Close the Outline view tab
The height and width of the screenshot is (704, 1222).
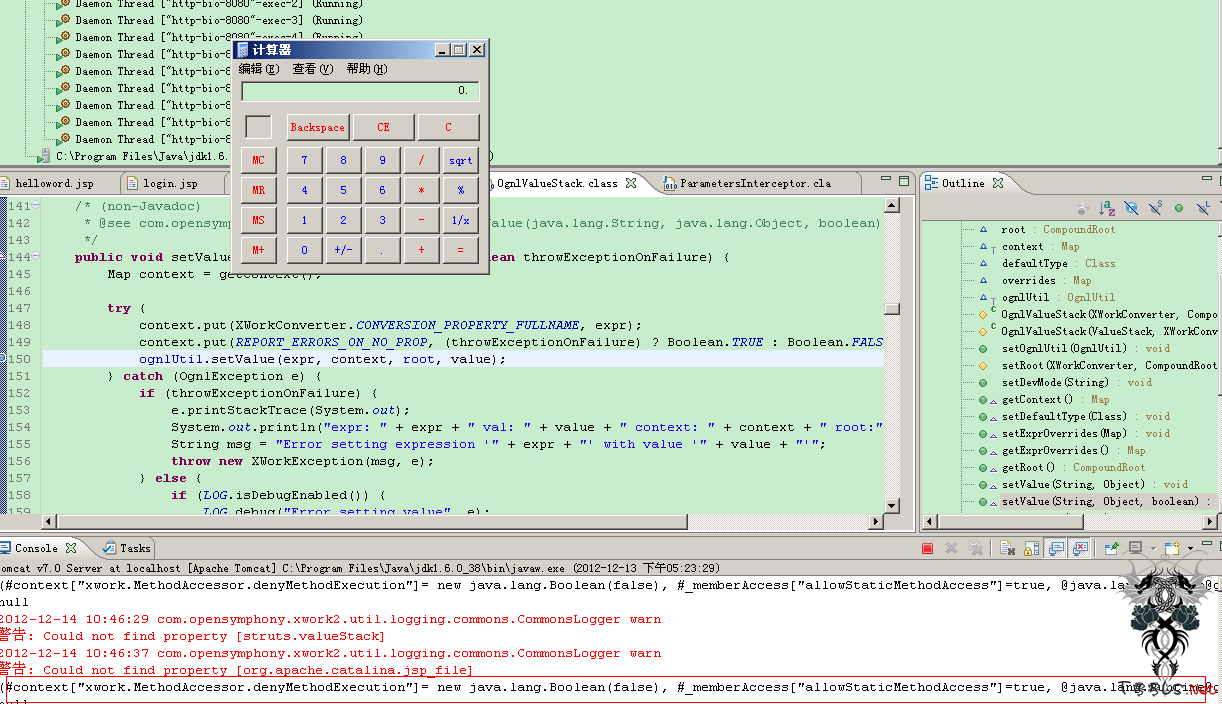997,183
